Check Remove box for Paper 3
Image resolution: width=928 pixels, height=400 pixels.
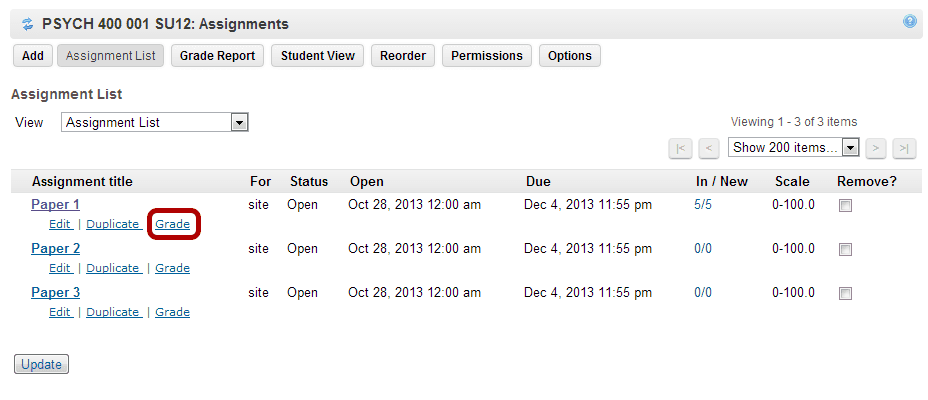[x=846, y=293]
